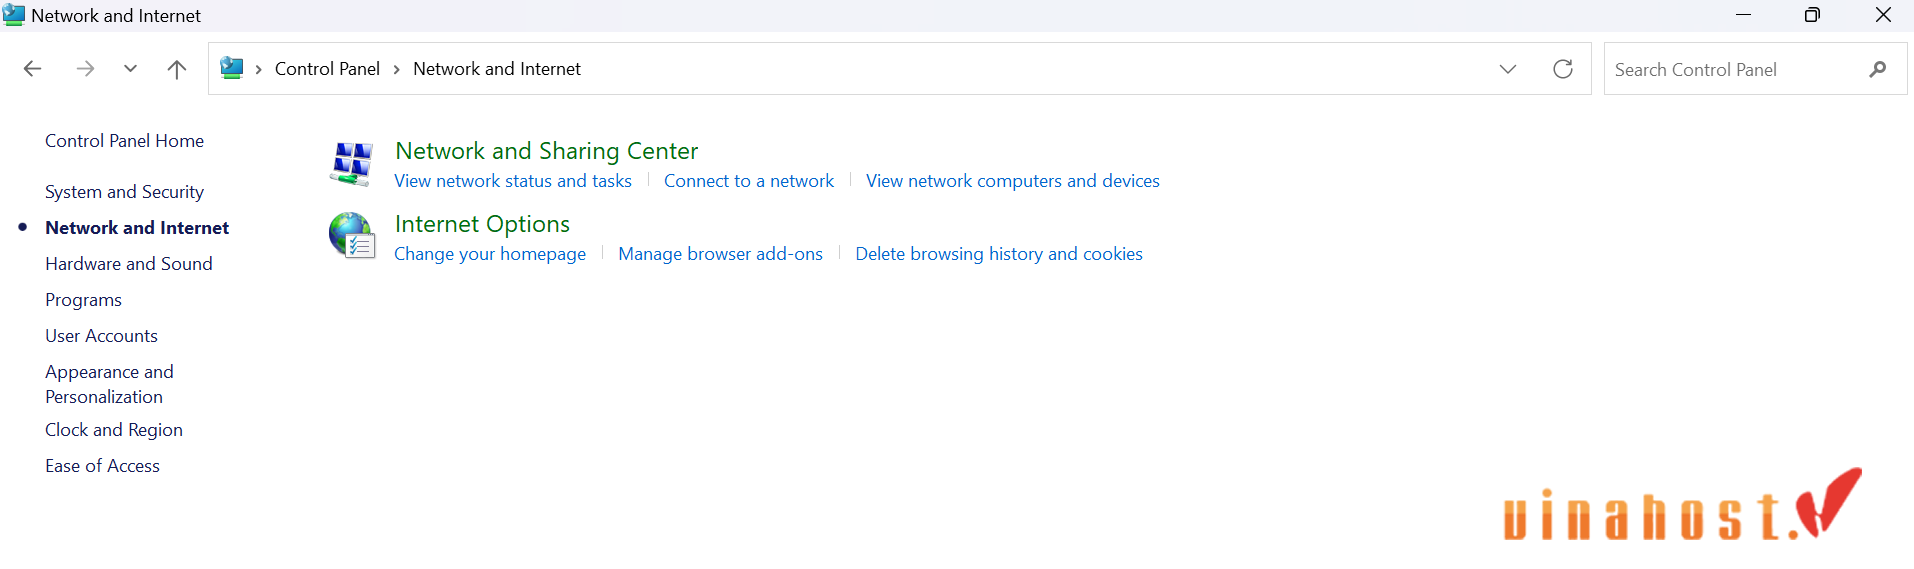Open Delete browsing history and cookies
The image size is (1914, 569).
(999, 254)
